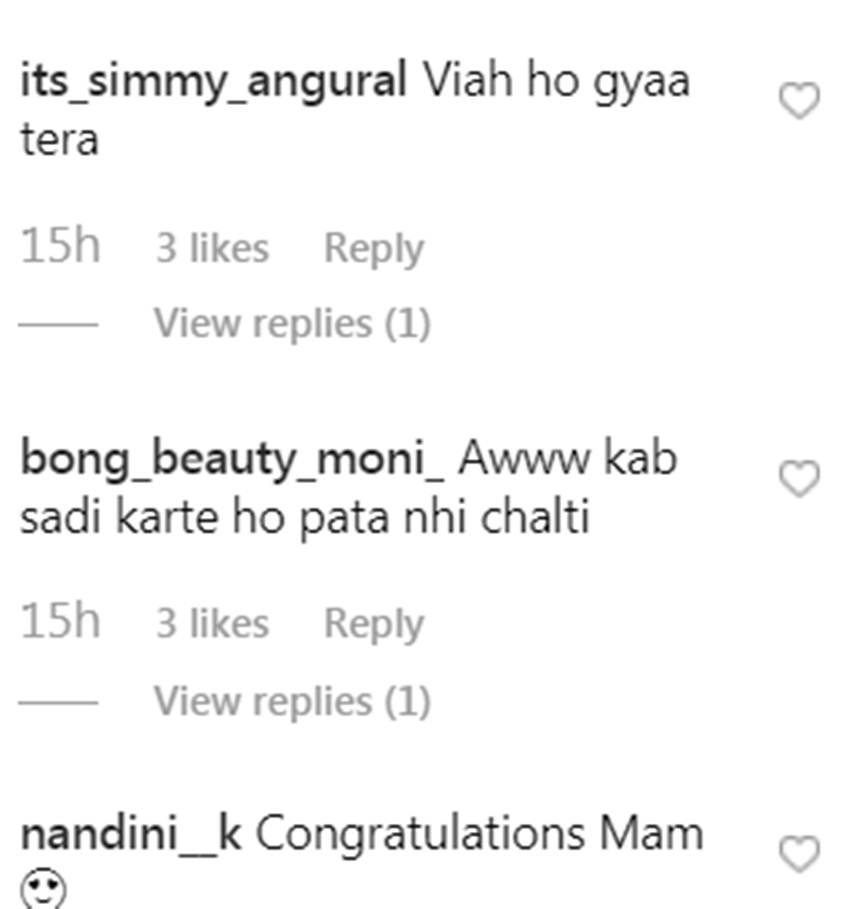
Task: Reply to bong_beauty_moni_'s comment
Action: tap(373, 624)
